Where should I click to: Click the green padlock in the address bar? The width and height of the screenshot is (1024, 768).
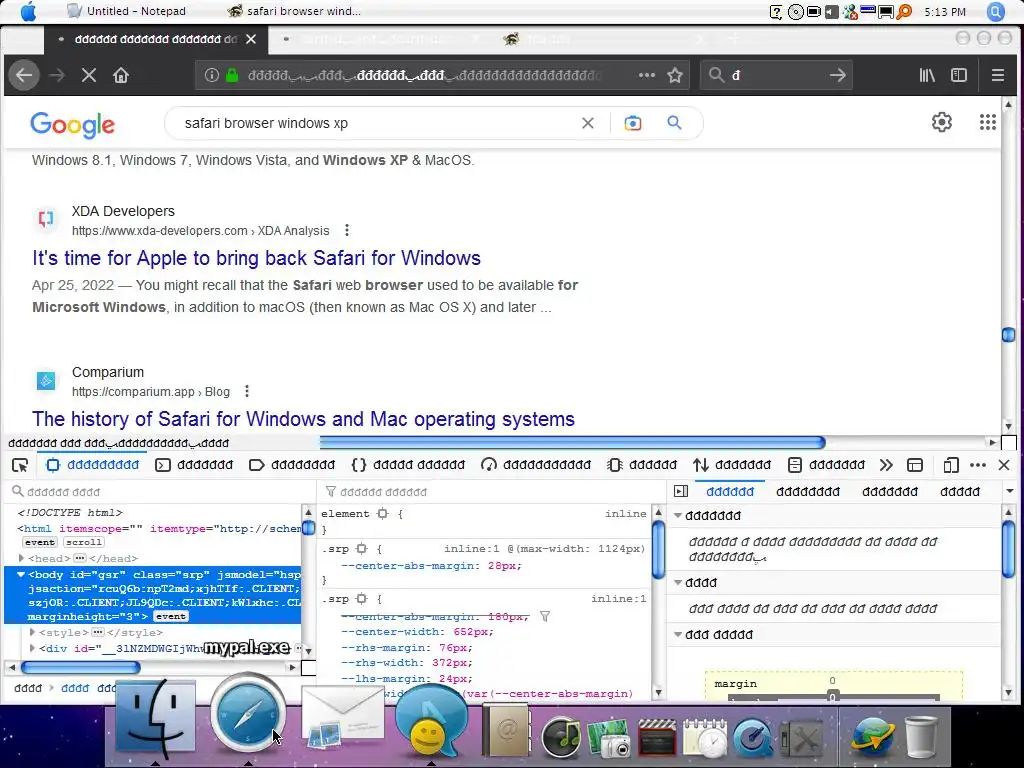(232, 75)
